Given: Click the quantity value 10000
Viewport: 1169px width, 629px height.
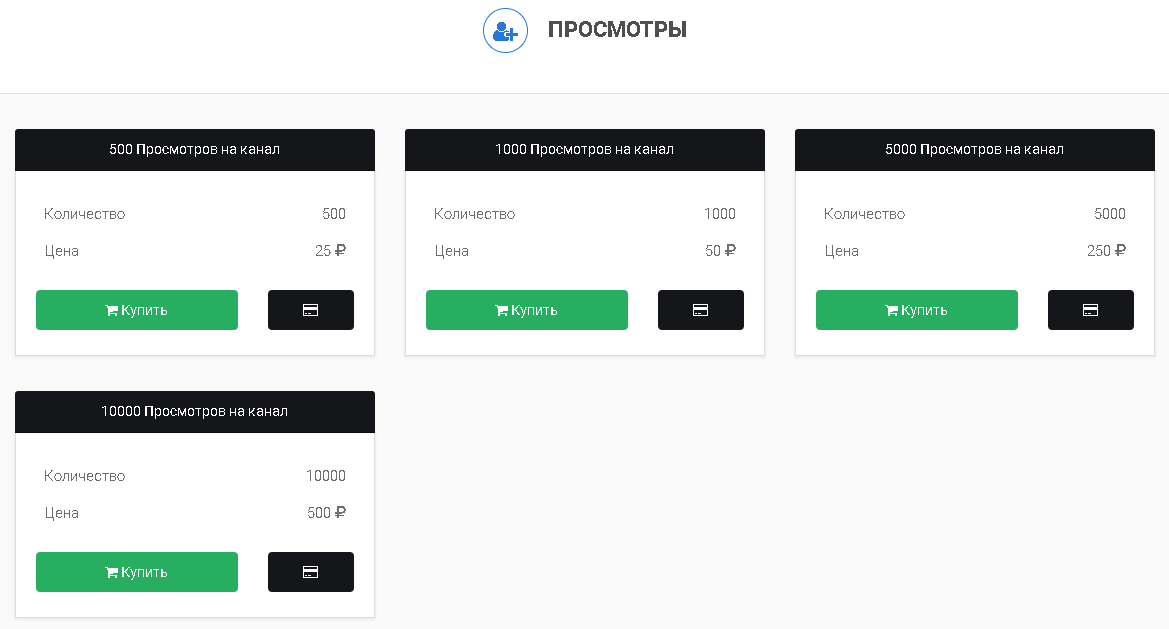Looking at the screenshot, I should click(326, 475).
